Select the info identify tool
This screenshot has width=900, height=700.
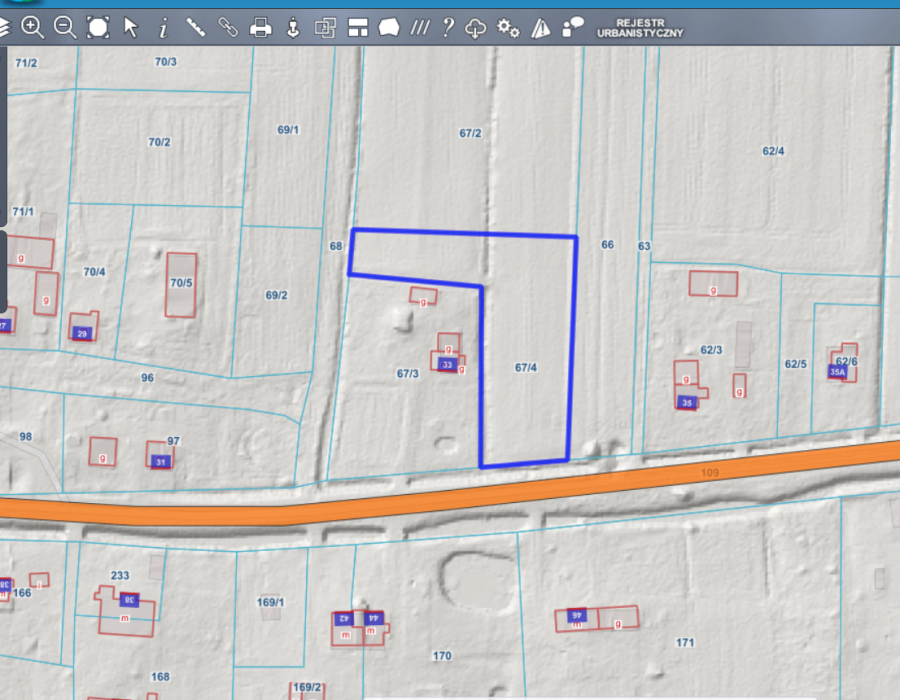click(x=163, y=28)
